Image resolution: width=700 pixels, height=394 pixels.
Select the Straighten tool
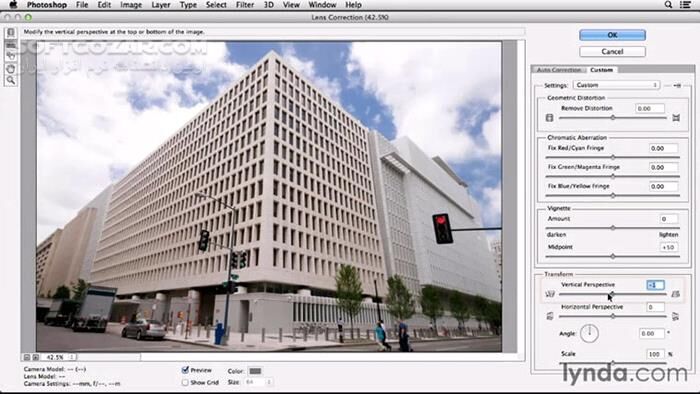(x=11, y=45)
